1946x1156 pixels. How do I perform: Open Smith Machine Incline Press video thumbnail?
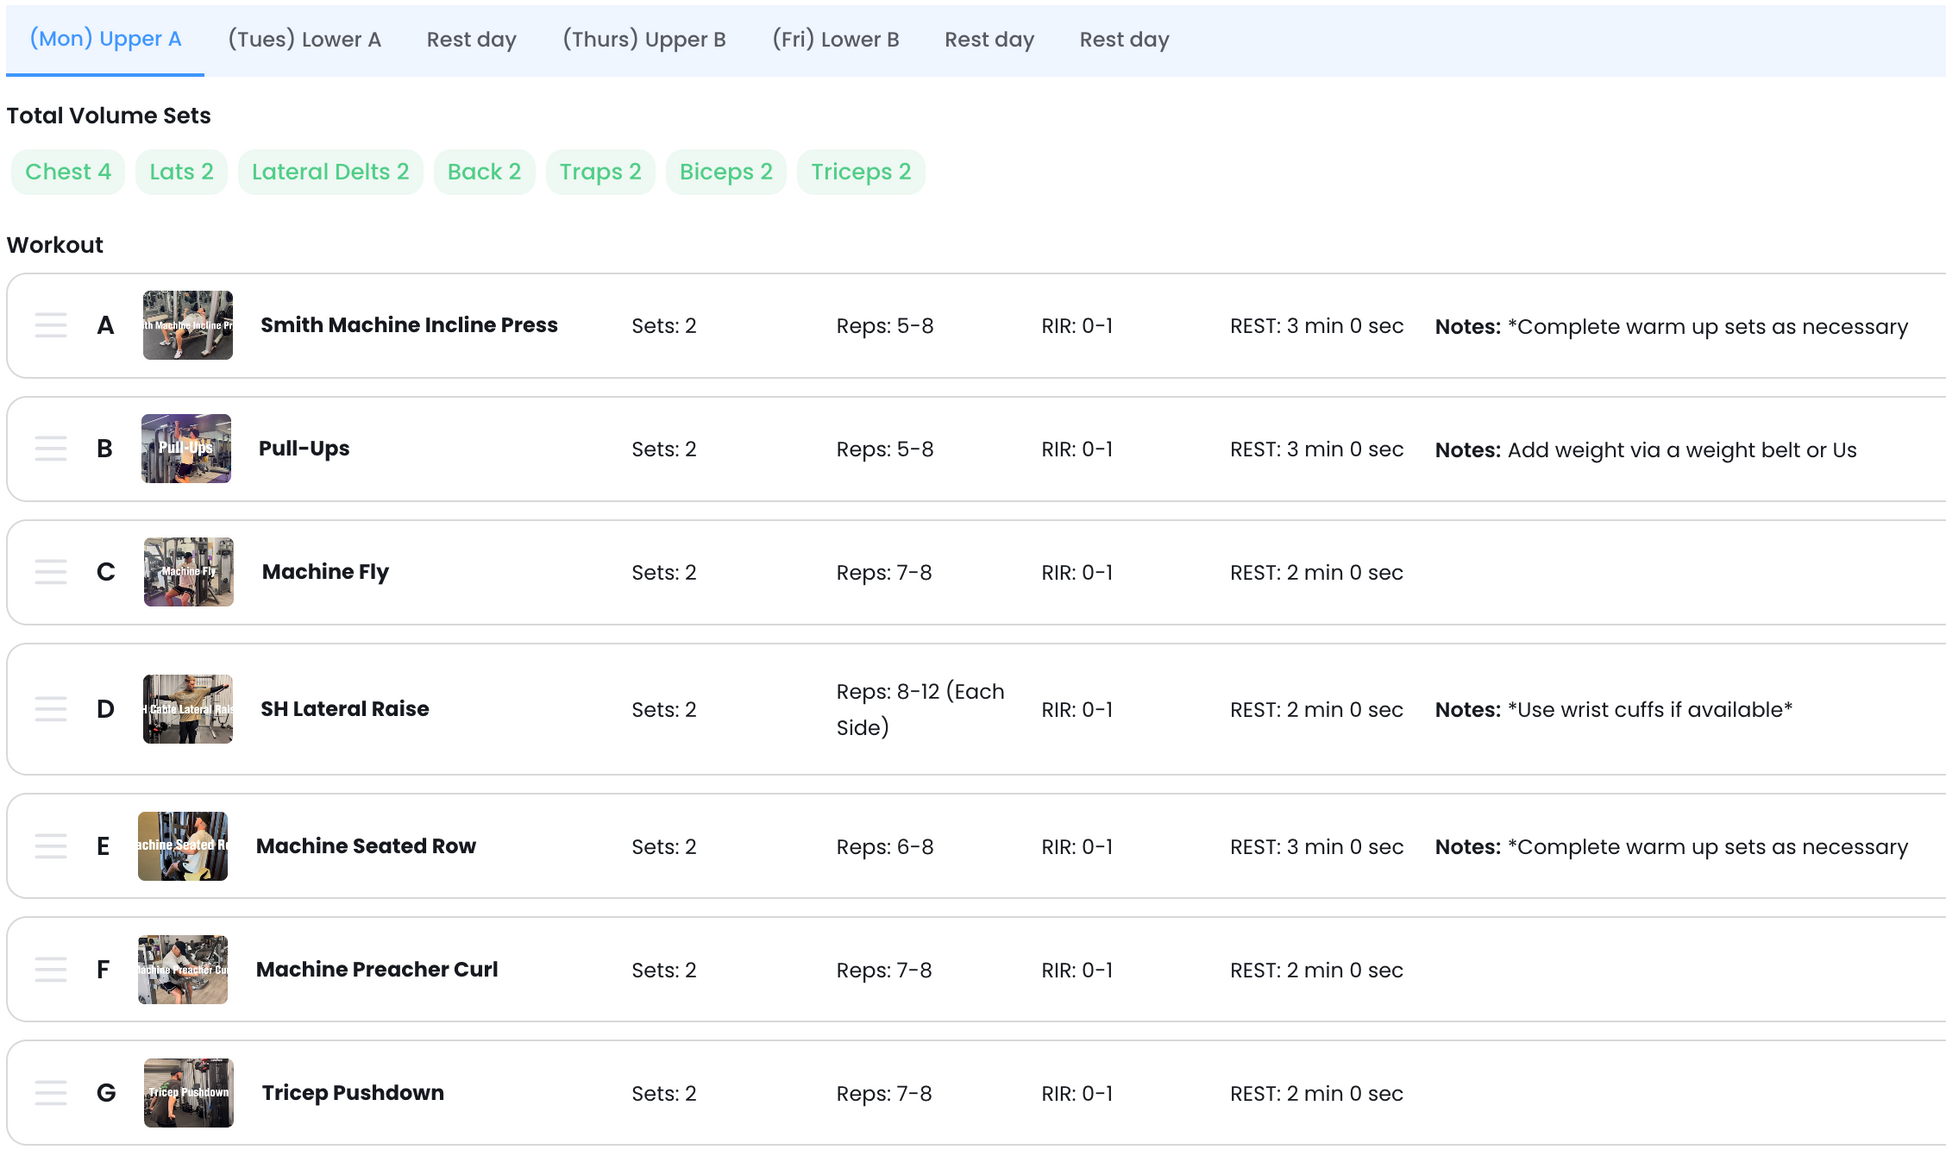tap(188, 326)
